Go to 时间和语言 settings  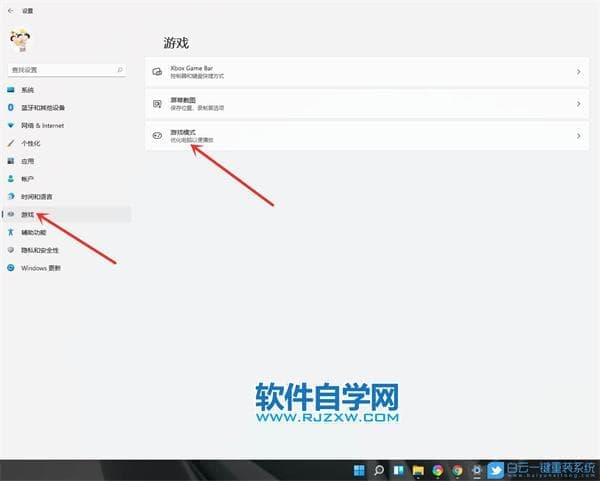pyautogui.click(x=37, y=196)
